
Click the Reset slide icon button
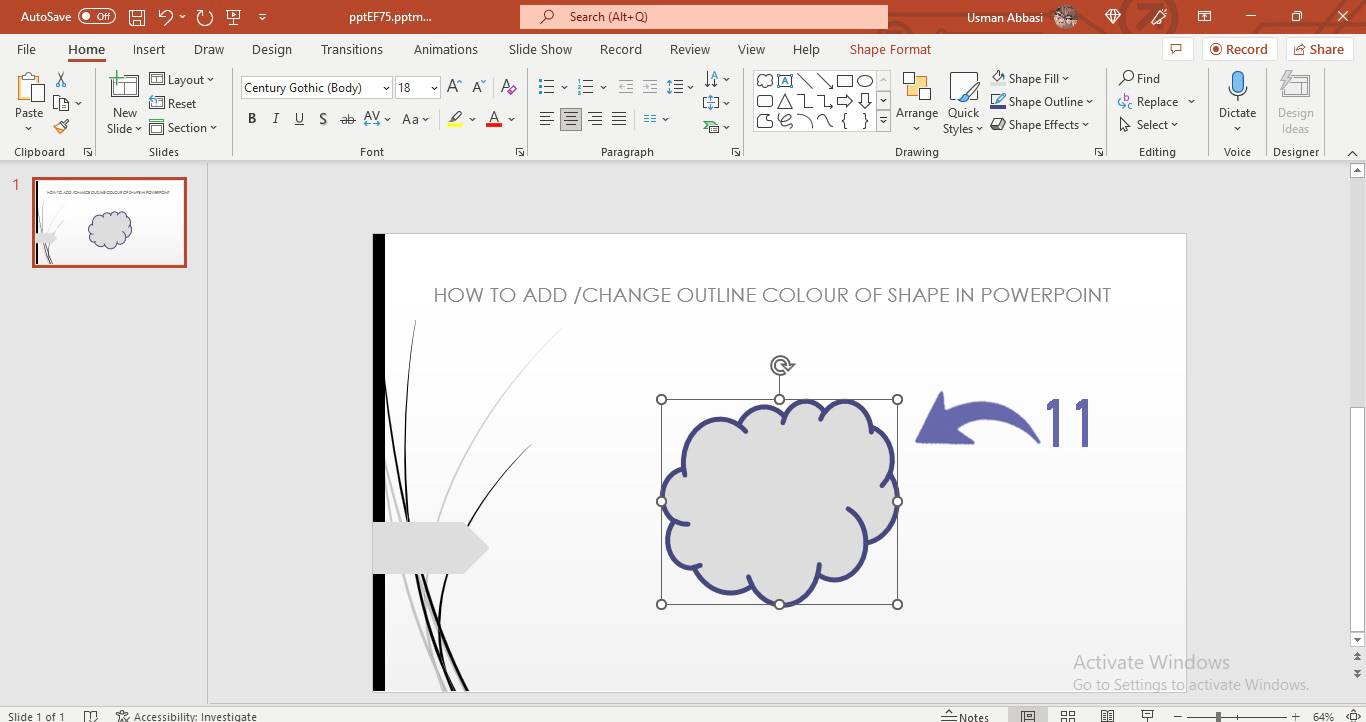(x=172, y=103)
